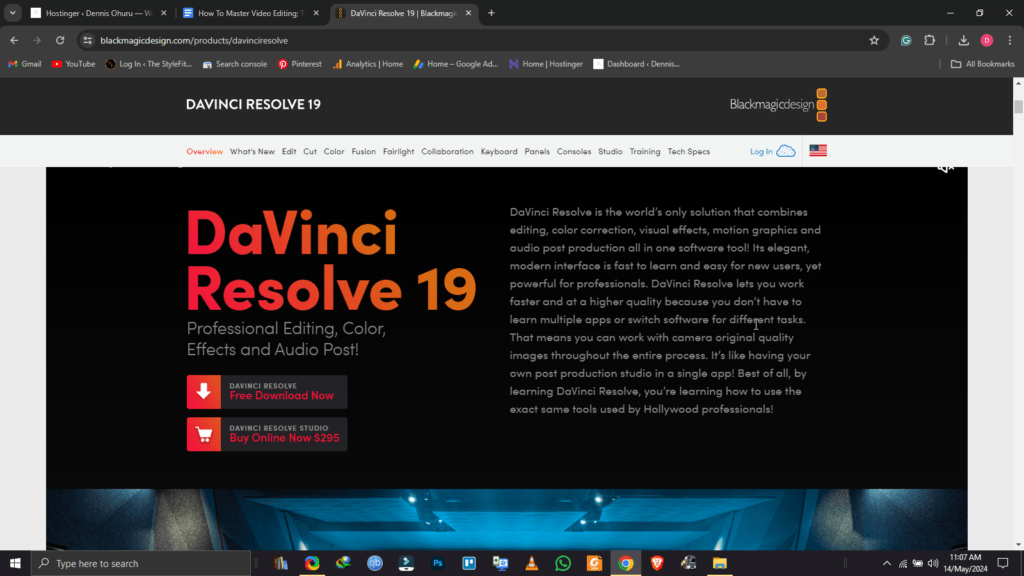Open the volume control in system tray
Image resolution: width=1024 pixels, height=576 pixels.
coord(933,563)
